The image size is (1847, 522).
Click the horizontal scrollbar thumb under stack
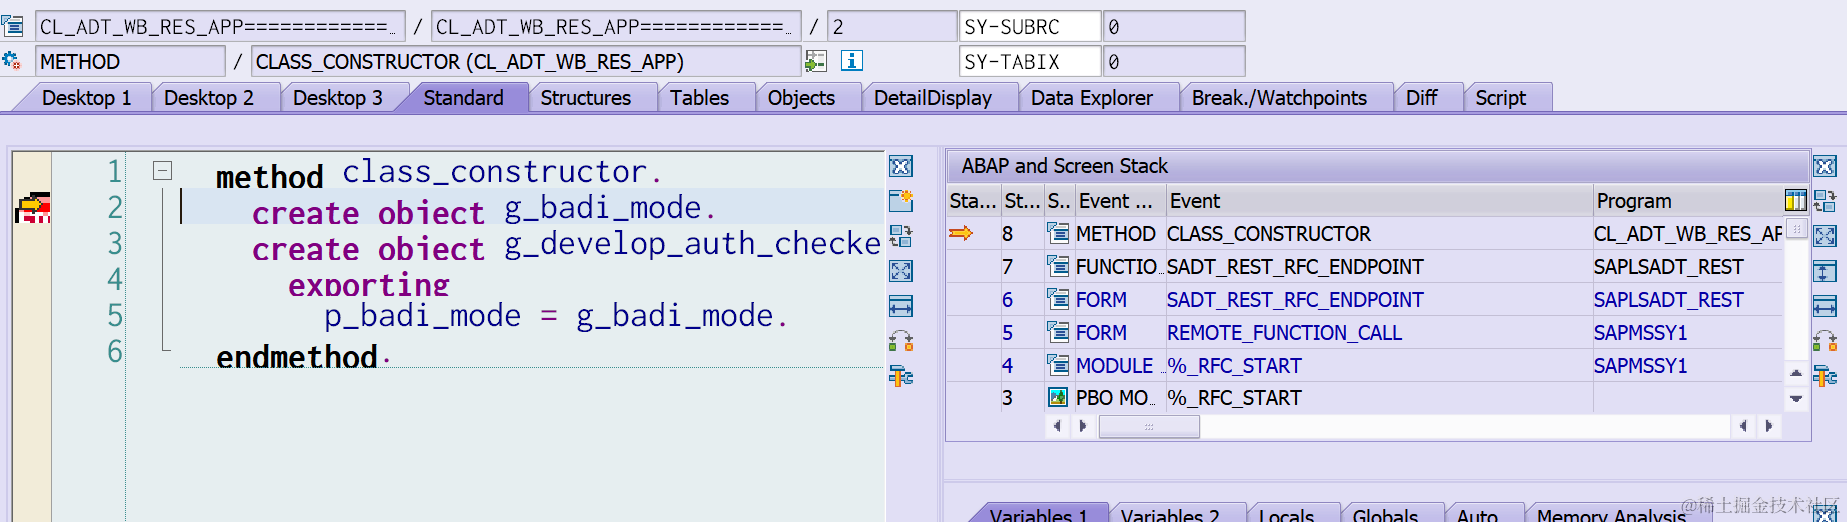click(1149, 426)
